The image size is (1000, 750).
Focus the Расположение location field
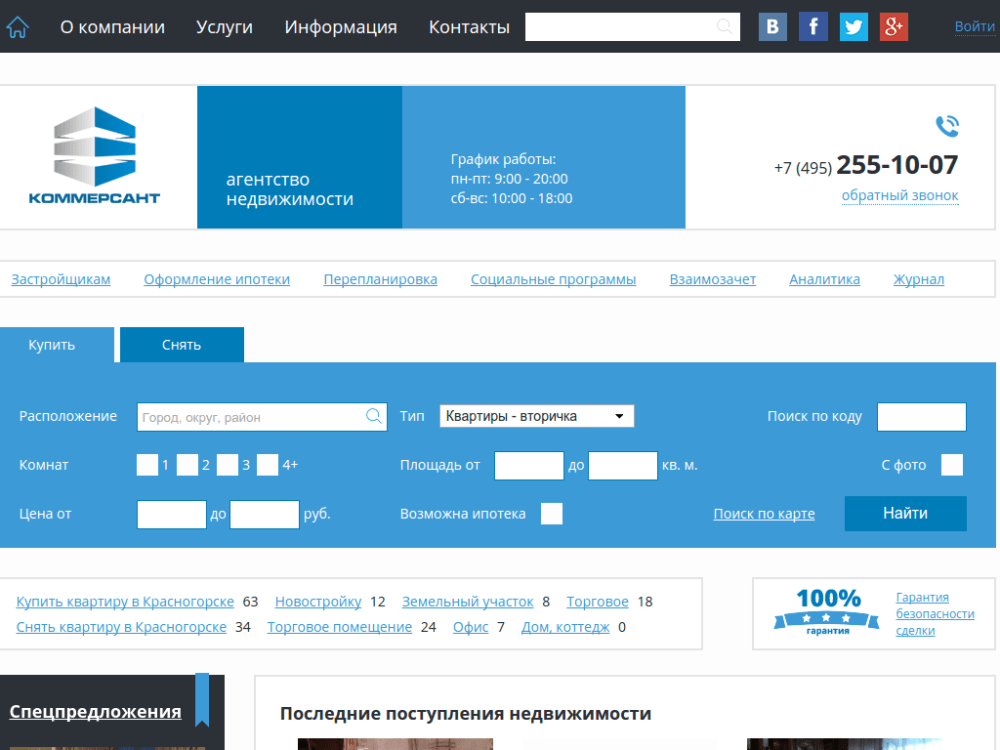(x=262, y=417)
